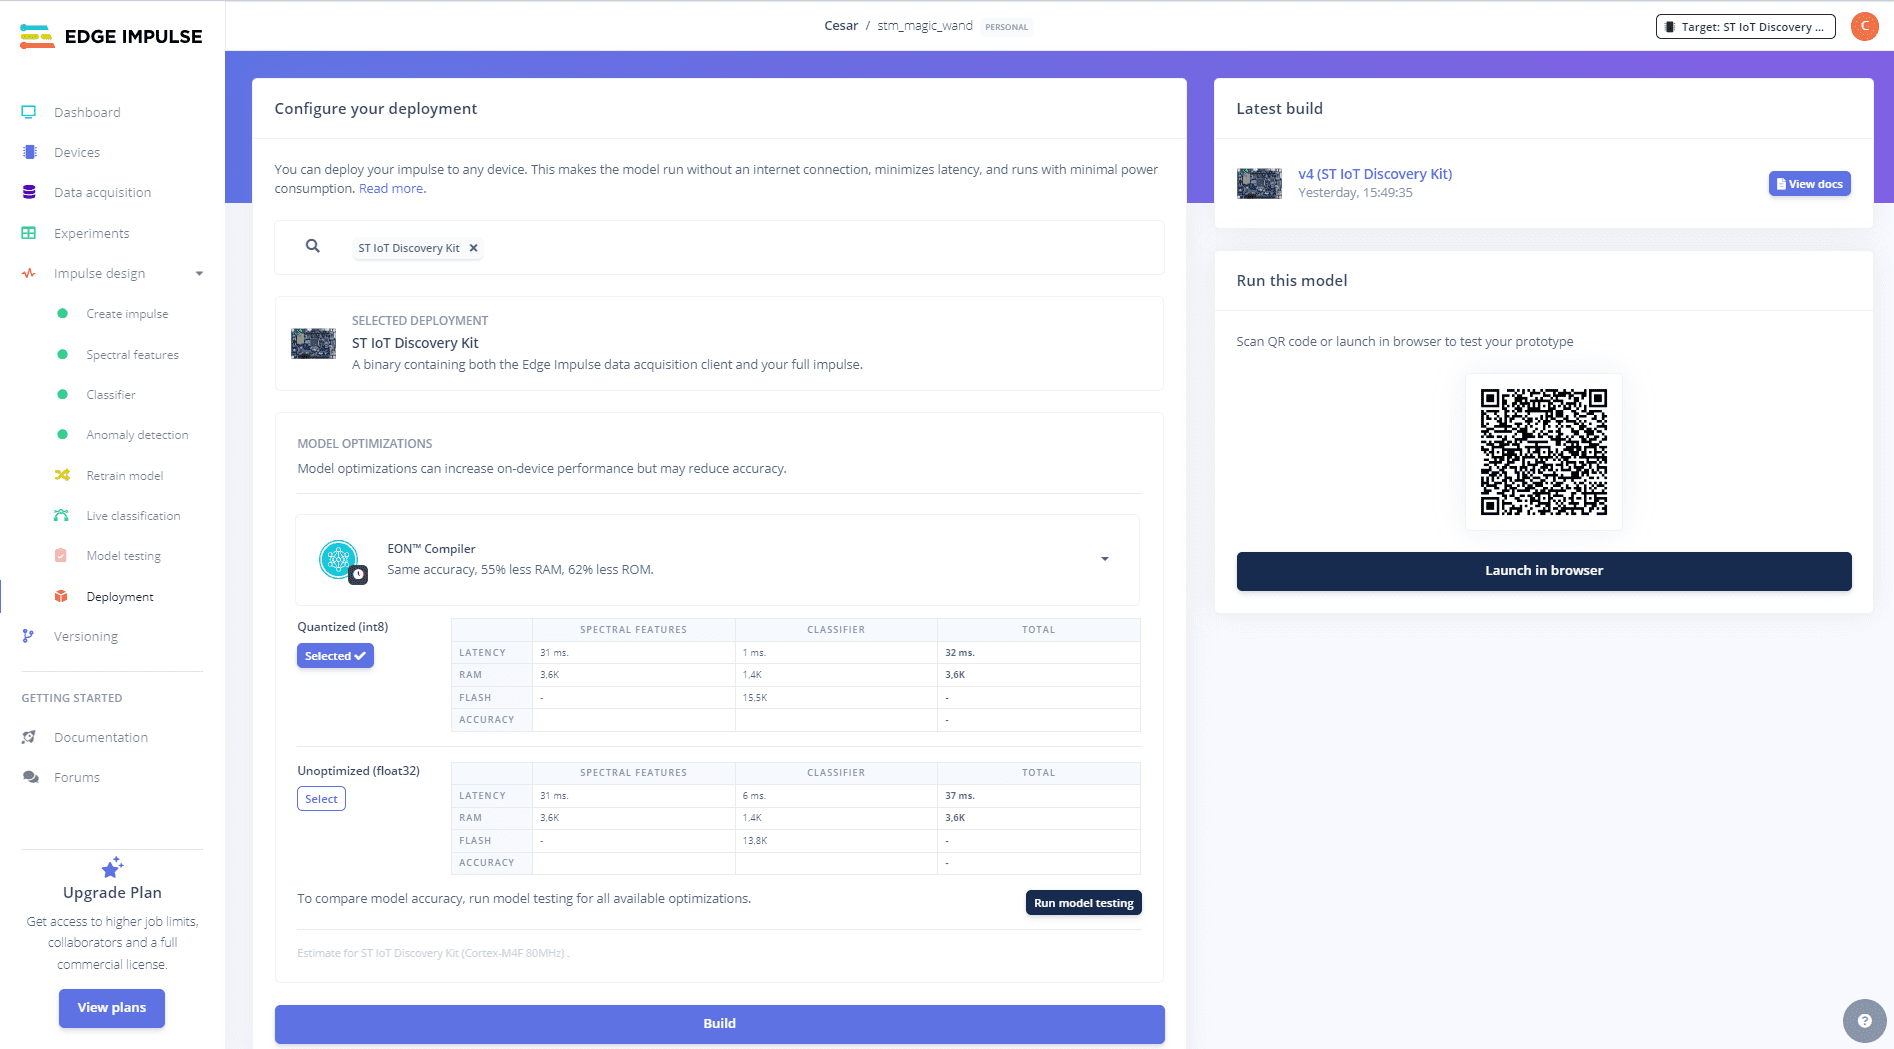This screenshot has width=1894, height=1049.
Task: Open Live classification
Action: [133, 515]
